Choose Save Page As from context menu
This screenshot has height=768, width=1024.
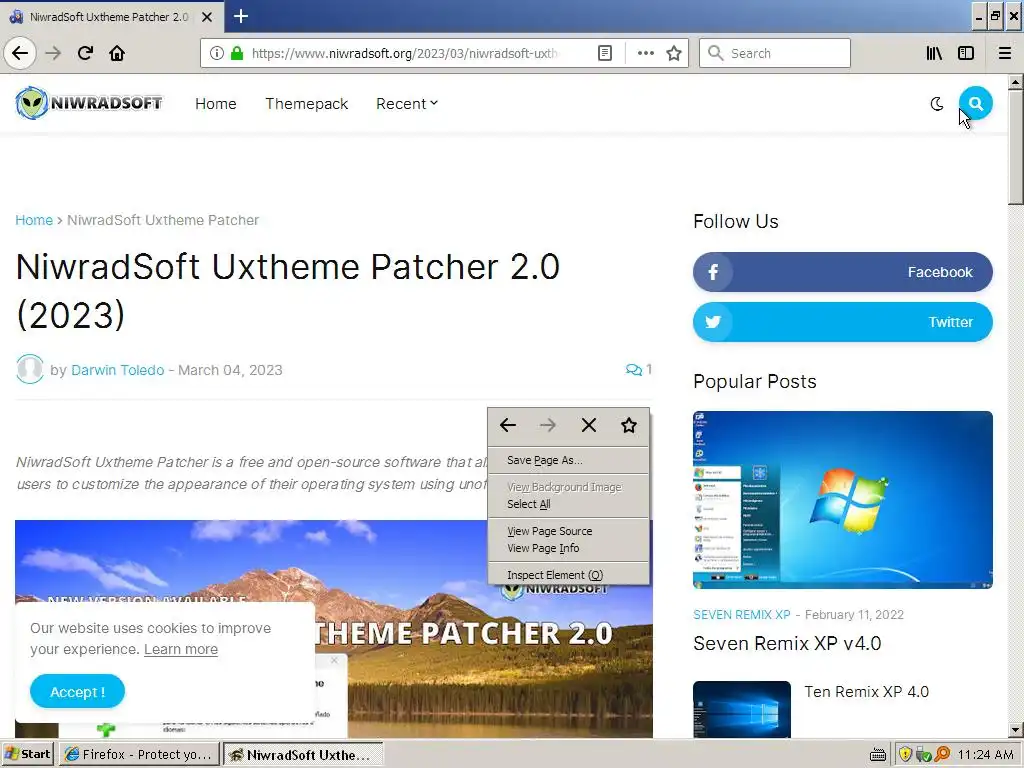tap(568, 460)
